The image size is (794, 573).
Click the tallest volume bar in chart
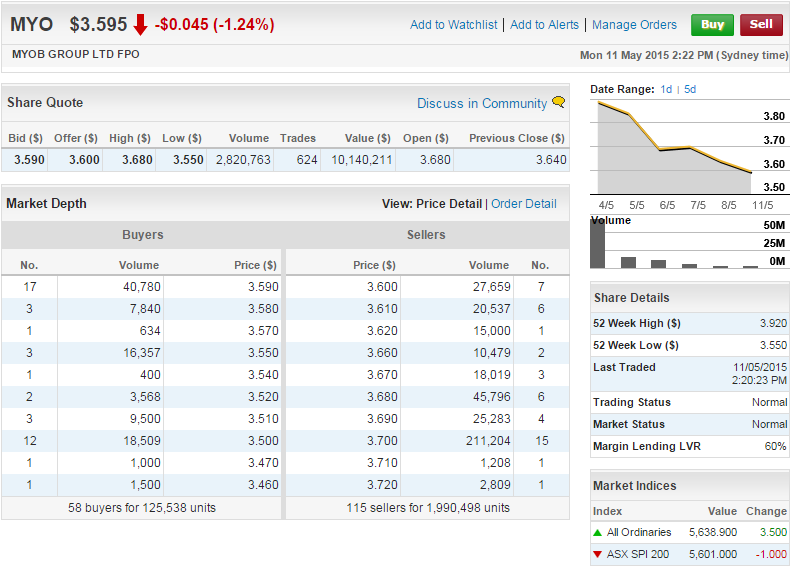598,243
